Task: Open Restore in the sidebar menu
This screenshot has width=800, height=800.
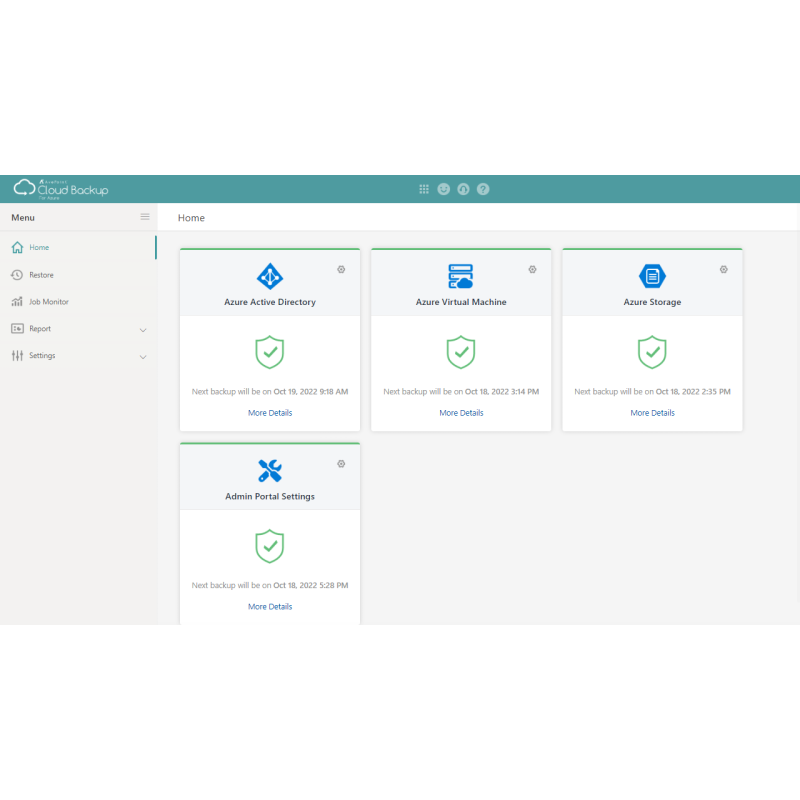Action: [x=41, y=275]
